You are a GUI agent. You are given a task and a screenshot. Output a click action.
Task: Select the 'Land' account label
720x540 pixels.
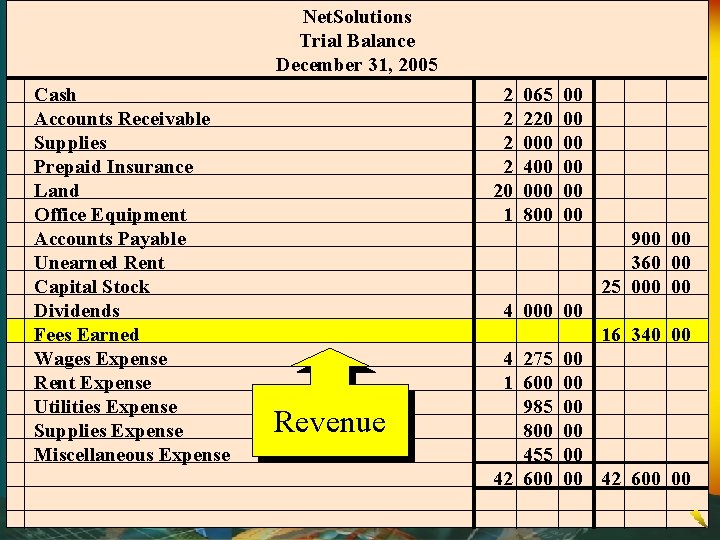point(56,191)
